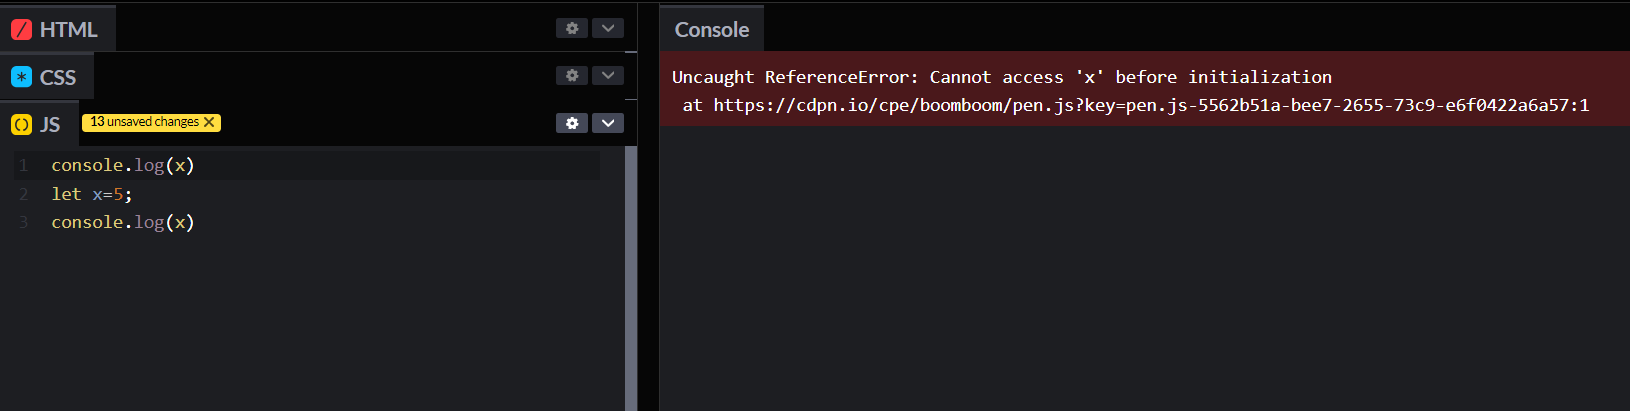The height and width of the screenshot is (411, 1630).
Task: Select the CSS editor tab
Action: pos(57,77)
